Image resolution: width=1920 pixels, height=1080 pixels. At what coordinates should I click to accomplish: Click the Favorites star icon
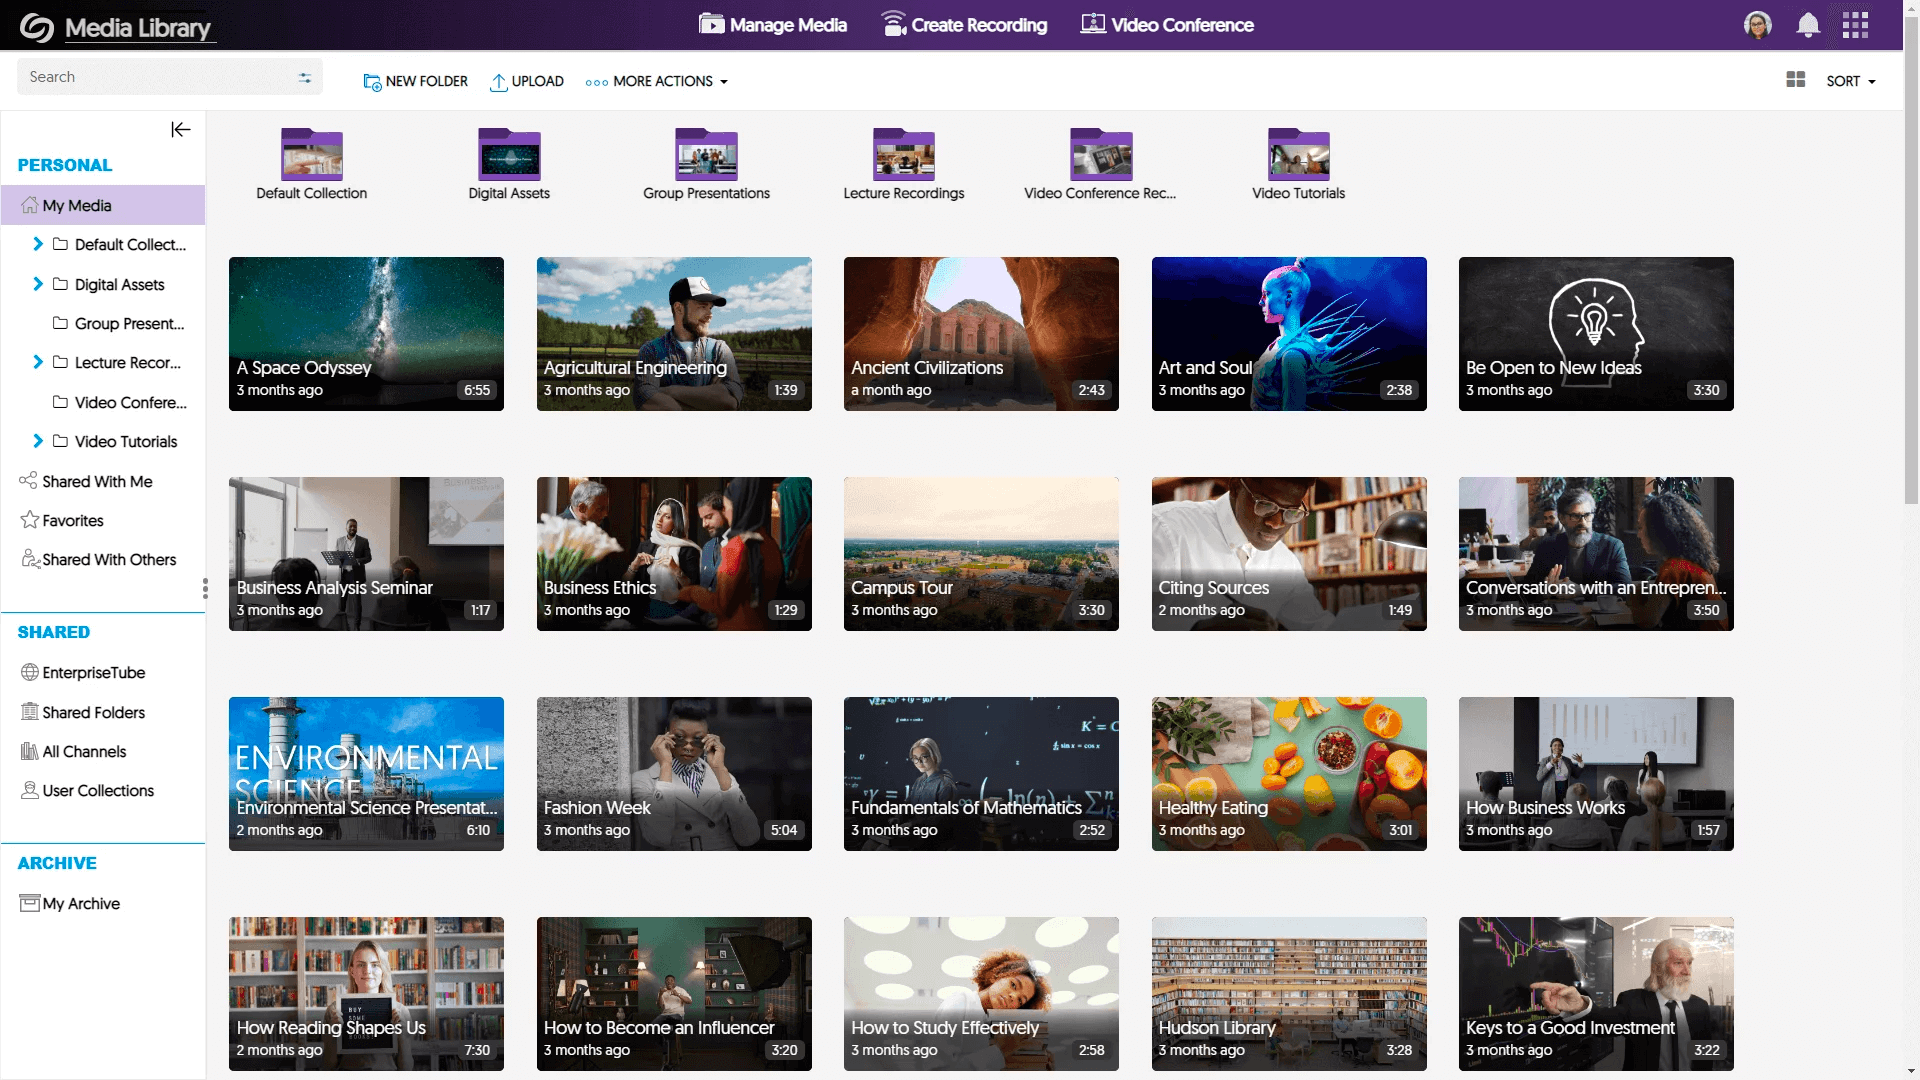click(29, 520)
